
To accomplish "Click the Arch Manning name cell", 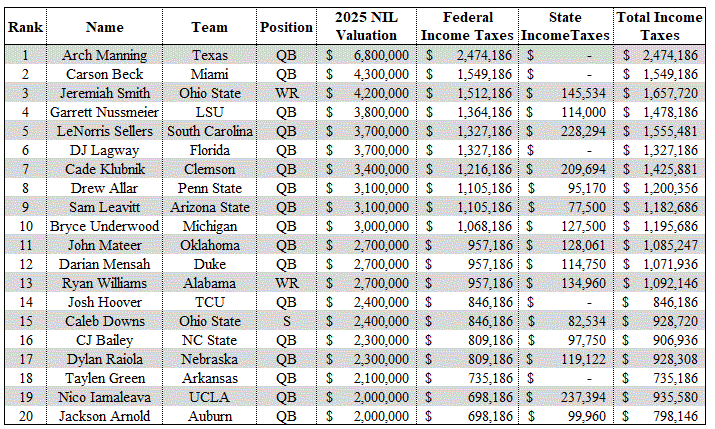I will pos(105,55).
